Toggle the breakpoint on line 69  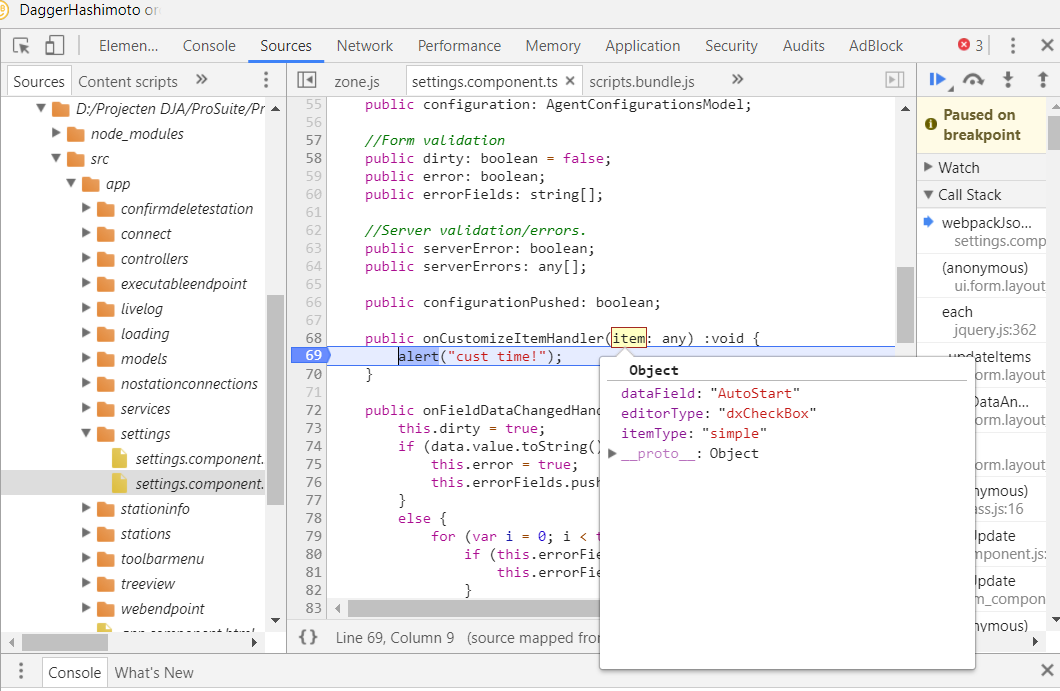(x=311, y=354)
